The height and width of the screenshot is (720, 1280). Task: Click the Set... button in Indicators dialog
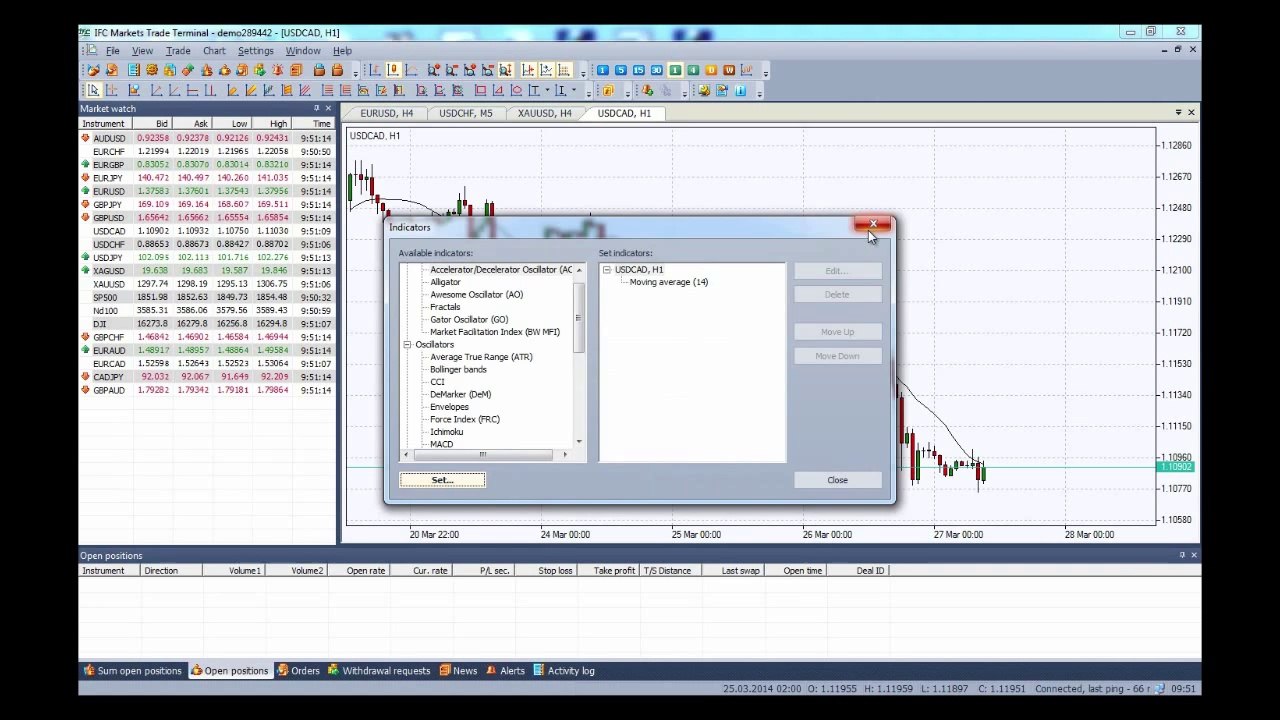coord(442,480)
